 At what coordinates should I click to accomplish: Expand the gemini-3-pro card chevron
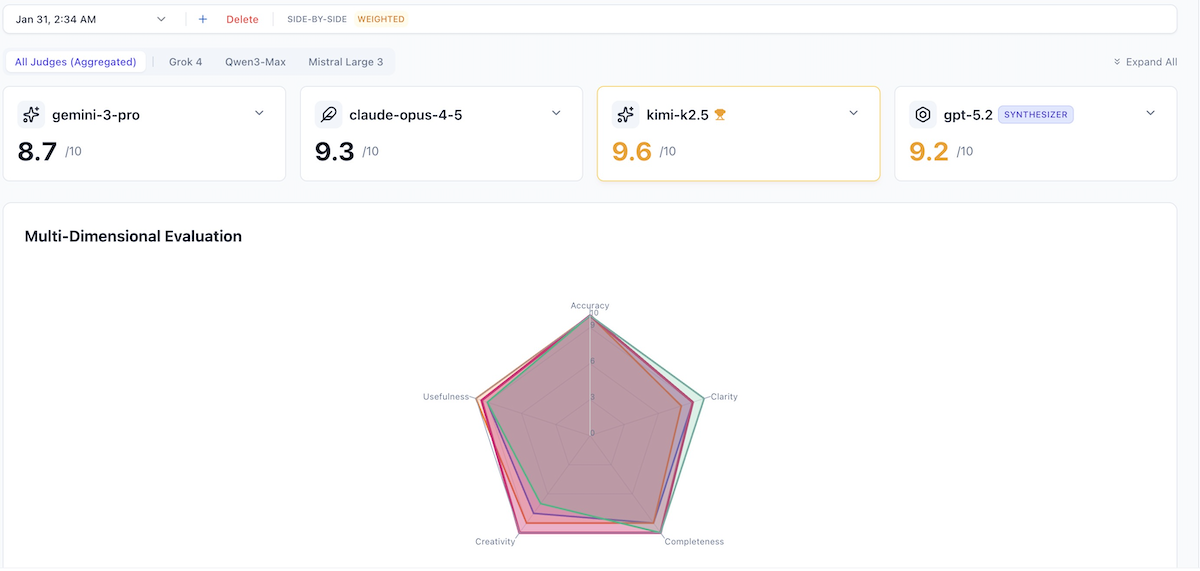coord(259,113)
